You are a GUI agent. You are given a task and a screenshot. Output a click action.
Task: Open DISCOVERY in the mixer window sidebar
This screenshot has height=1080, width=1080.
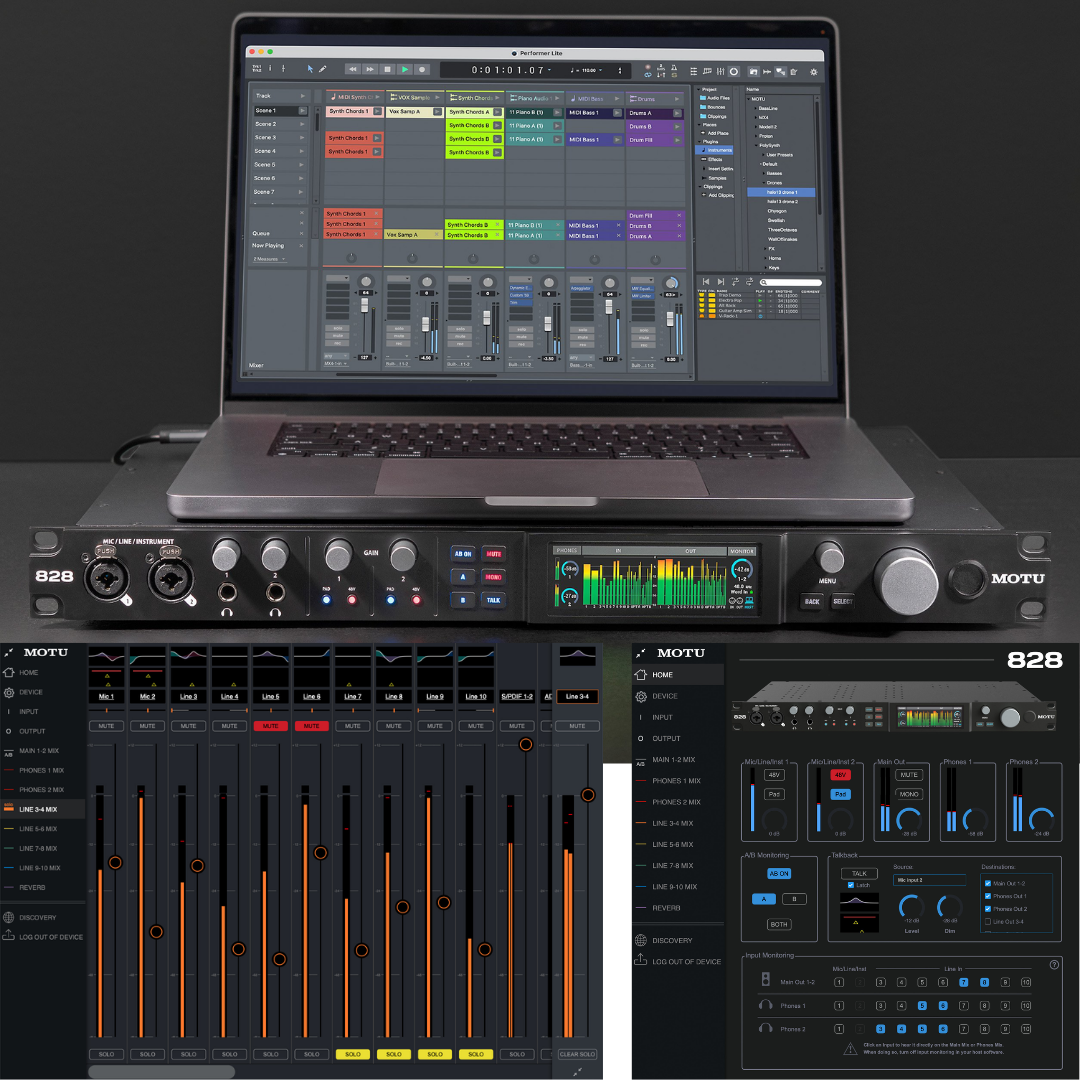(37, 917)
